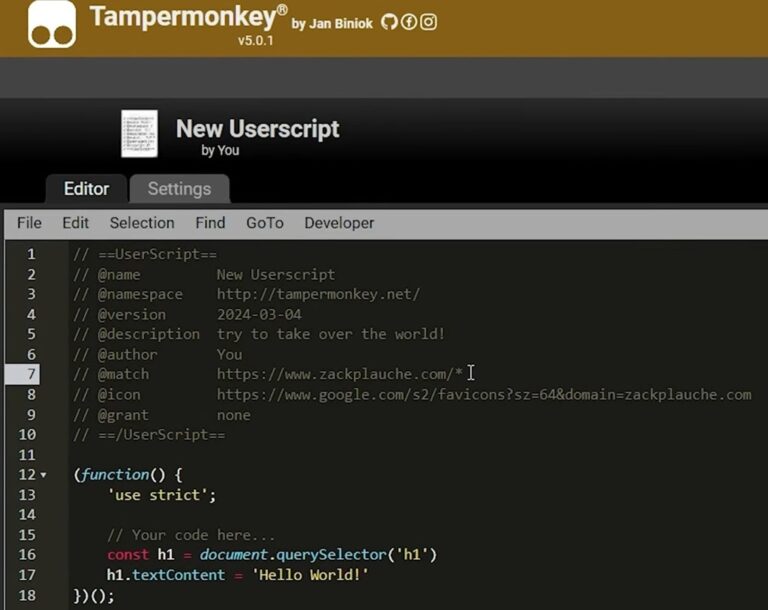
Task: Click the Tampermonkey logo icon
Action: coord(52,24)
